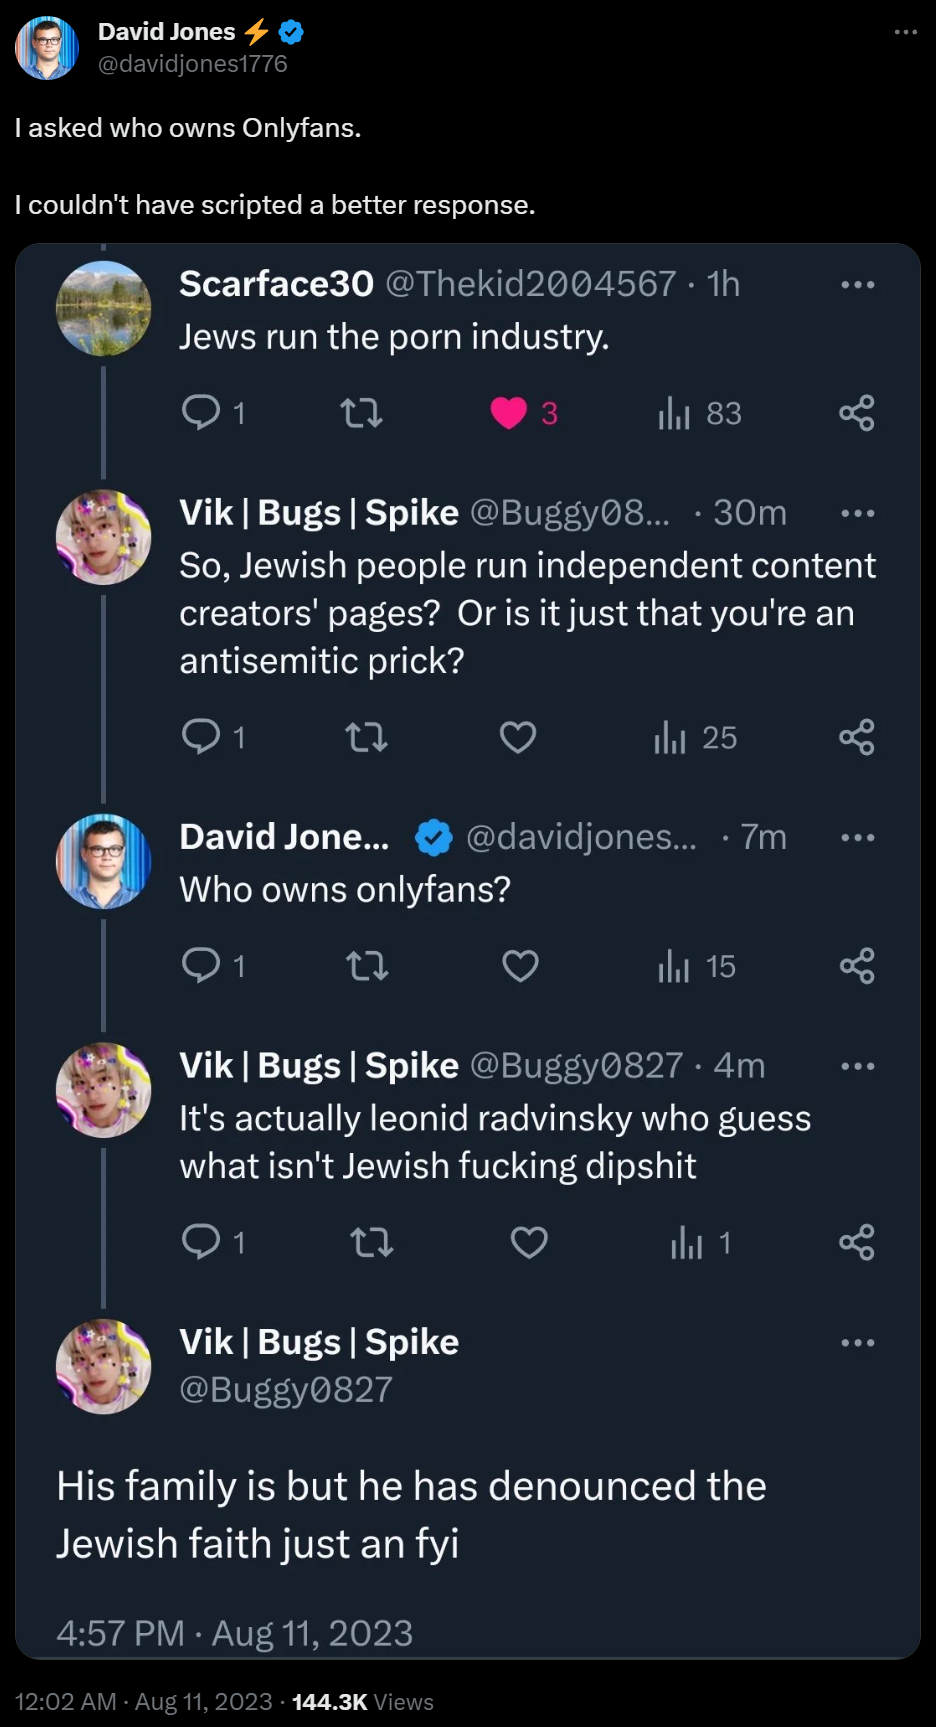Open the 4:57 PM Aug 11 timestamp
936x1727 pixels.
point(234,1633)
